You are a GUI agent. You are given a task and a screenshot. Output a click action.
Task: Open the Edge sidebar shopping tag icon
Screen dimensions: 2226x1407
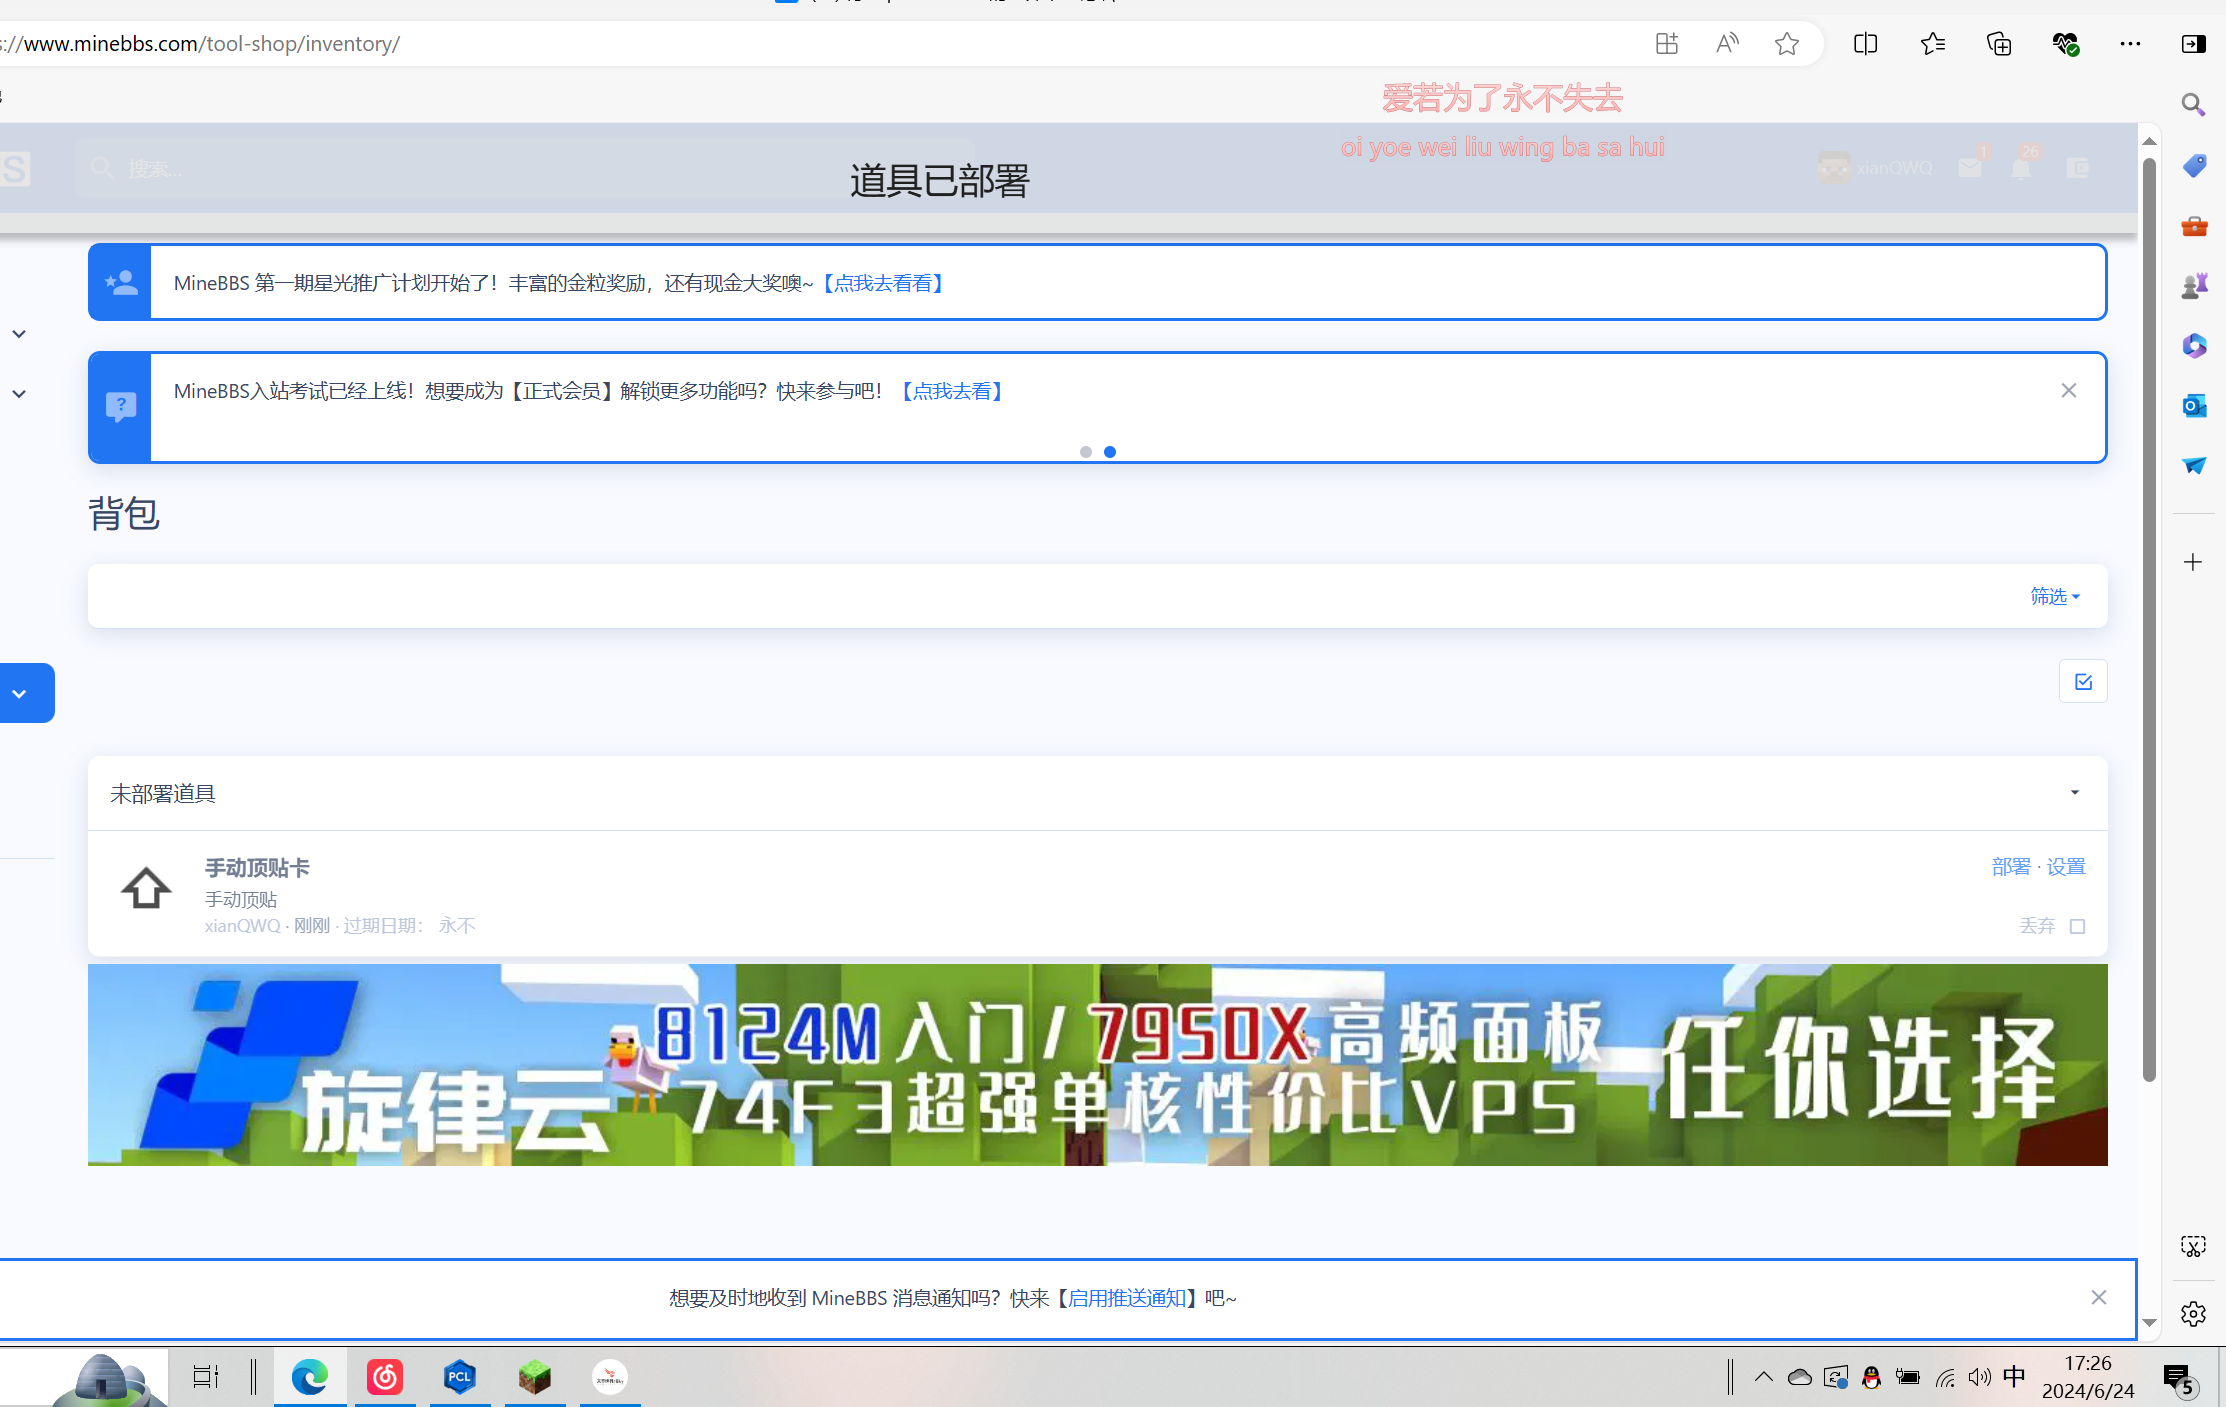[x=2193, y=165]
